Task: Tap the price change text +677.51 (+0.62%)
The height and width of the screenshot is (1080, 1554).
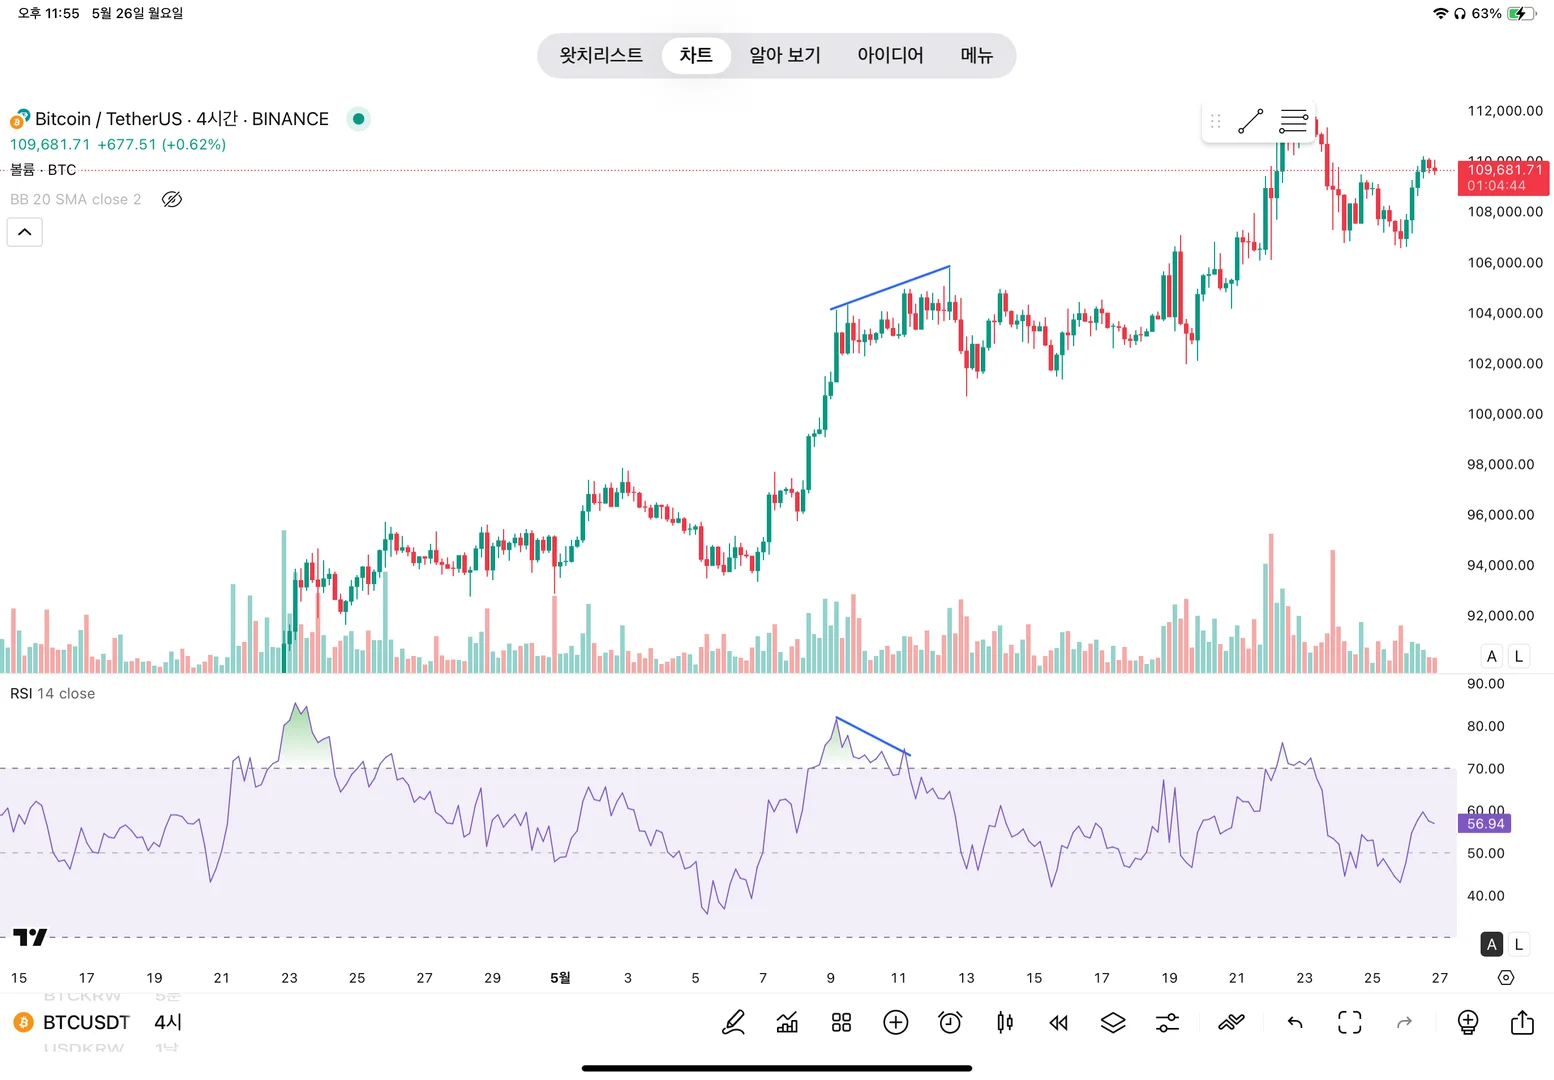Action: [x=162, y=144]
